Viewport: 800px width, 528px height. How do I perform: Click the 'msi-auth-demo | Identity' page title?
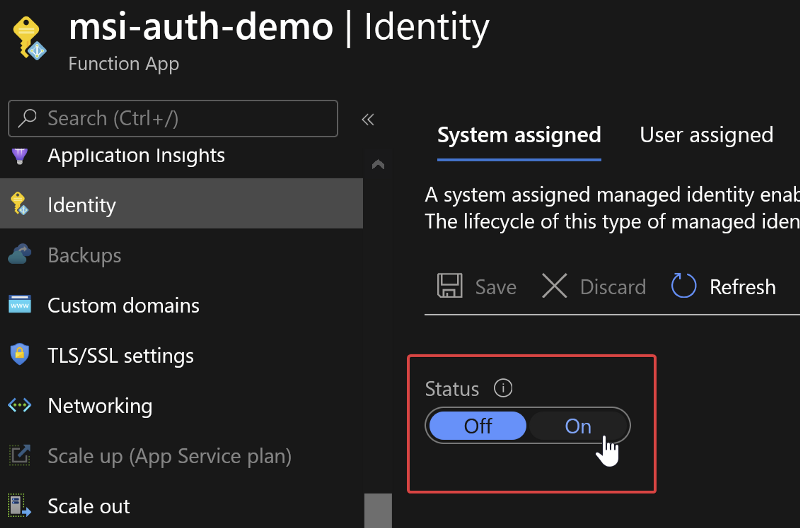coord(279,28)
